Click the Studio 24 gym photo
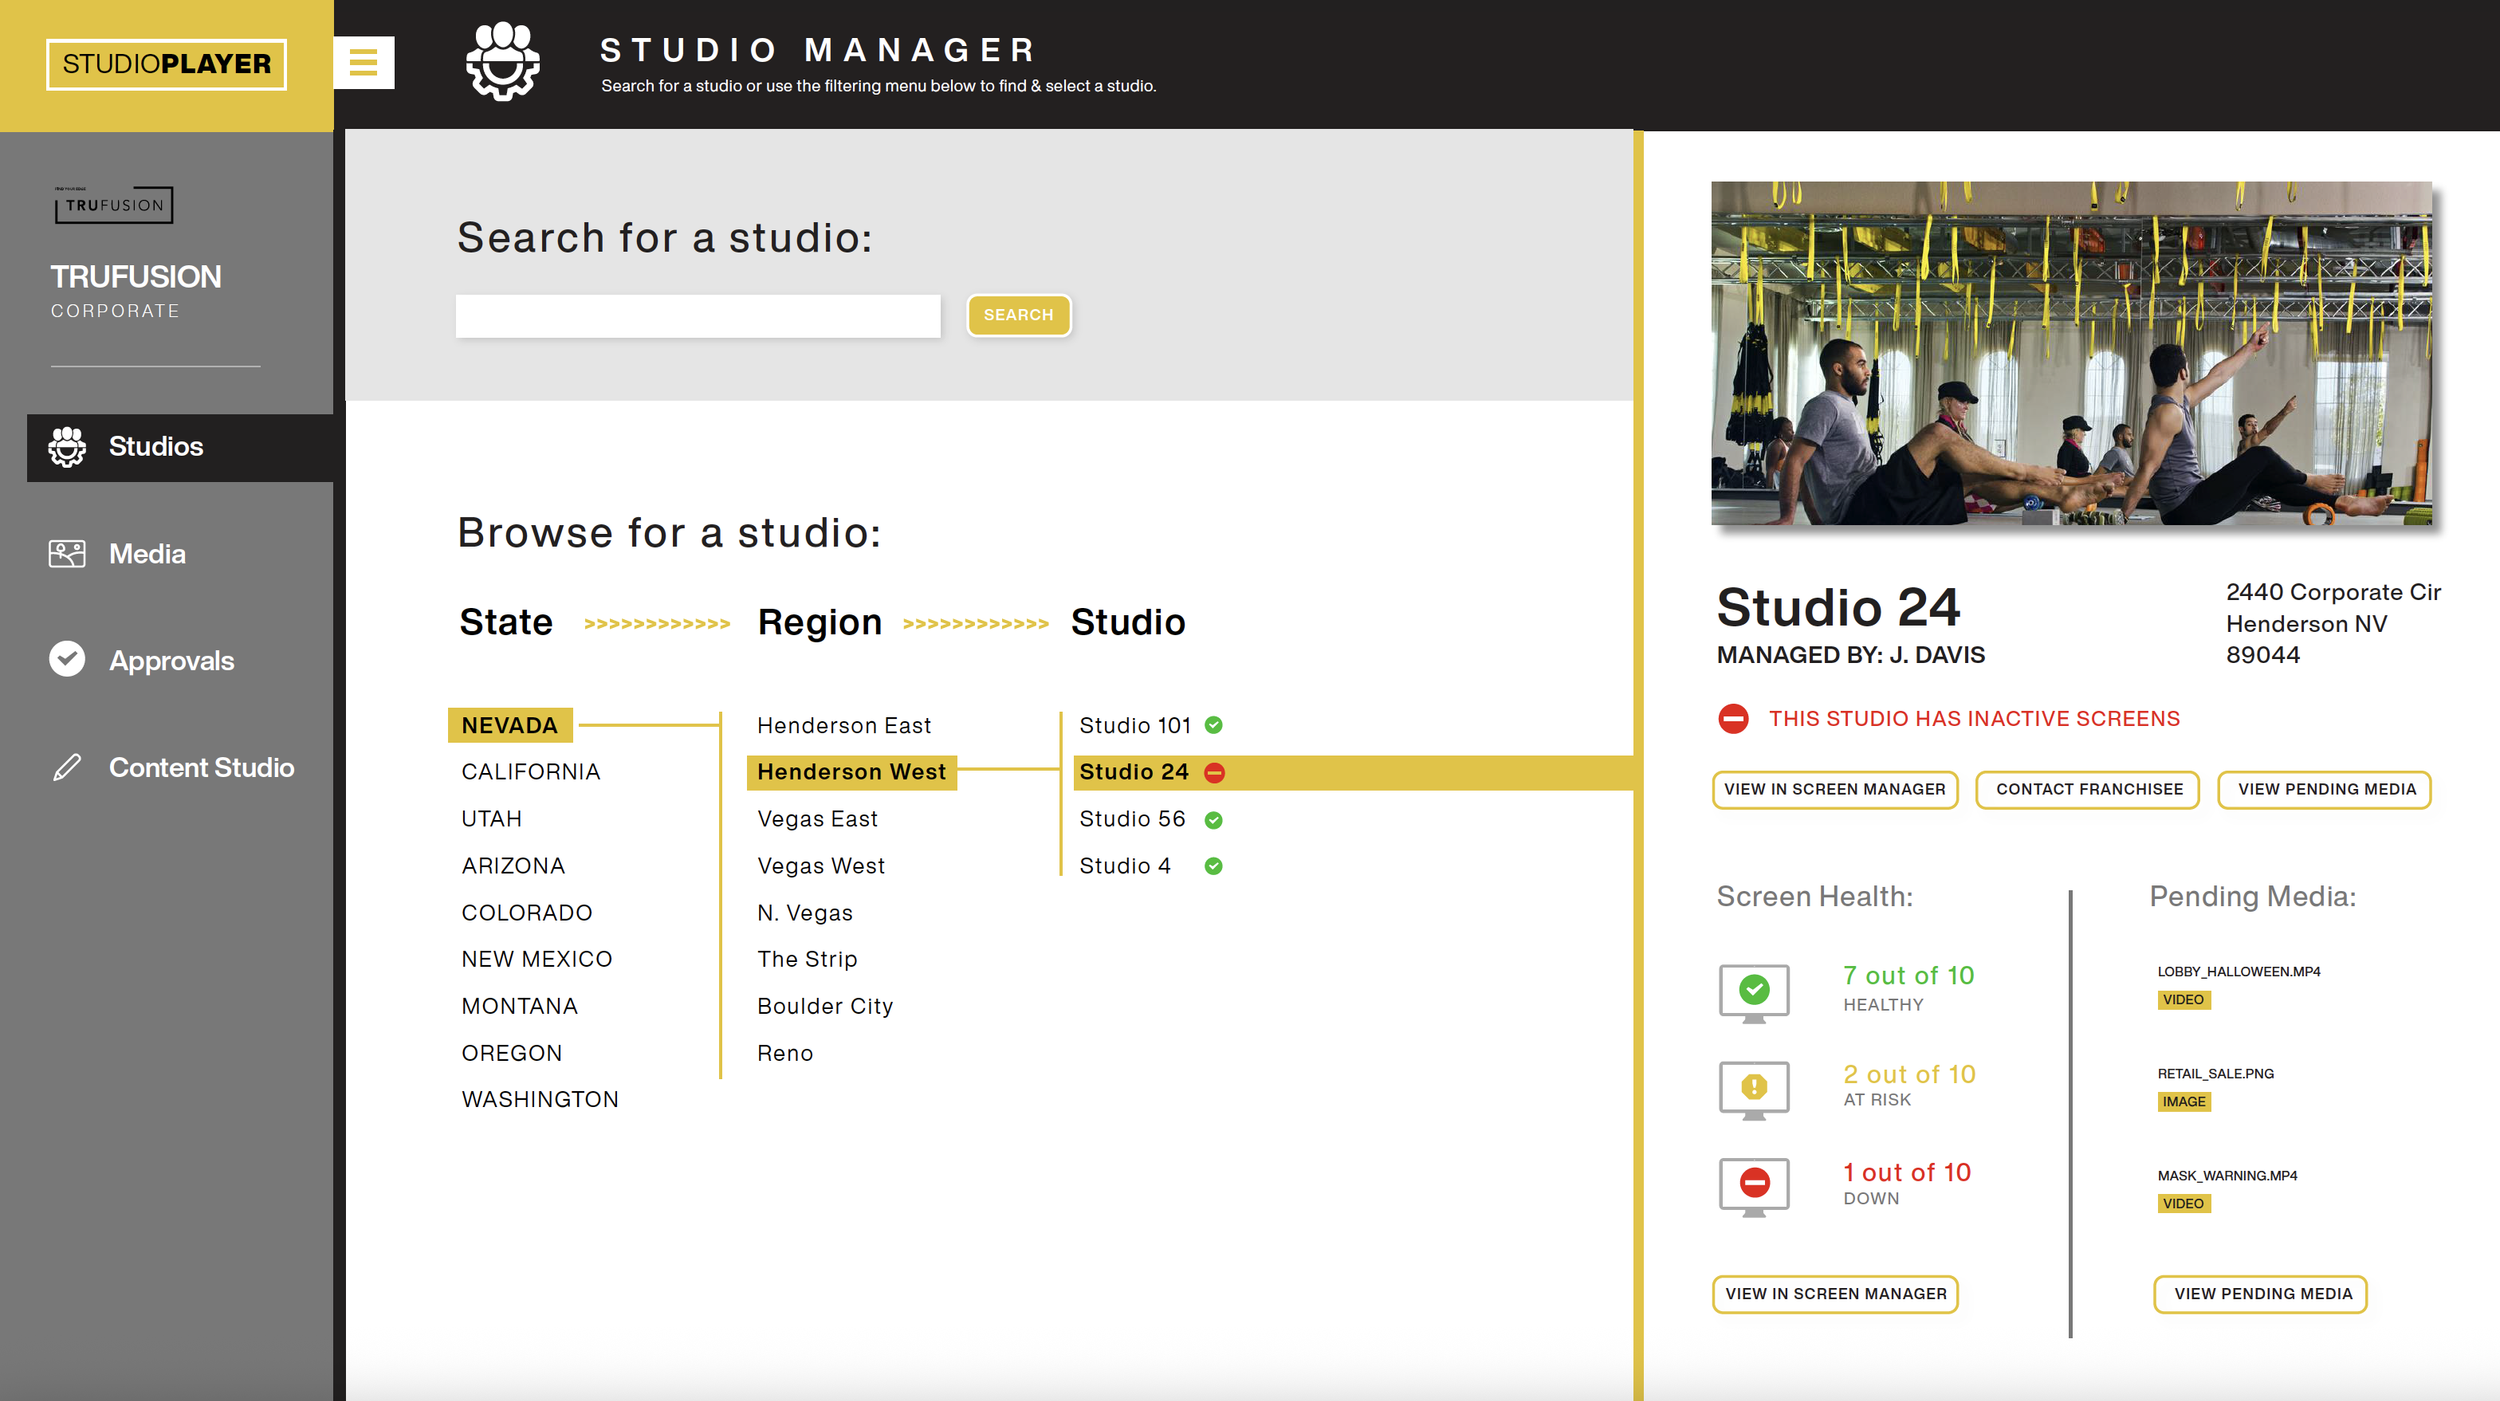 click(2071, 353)
